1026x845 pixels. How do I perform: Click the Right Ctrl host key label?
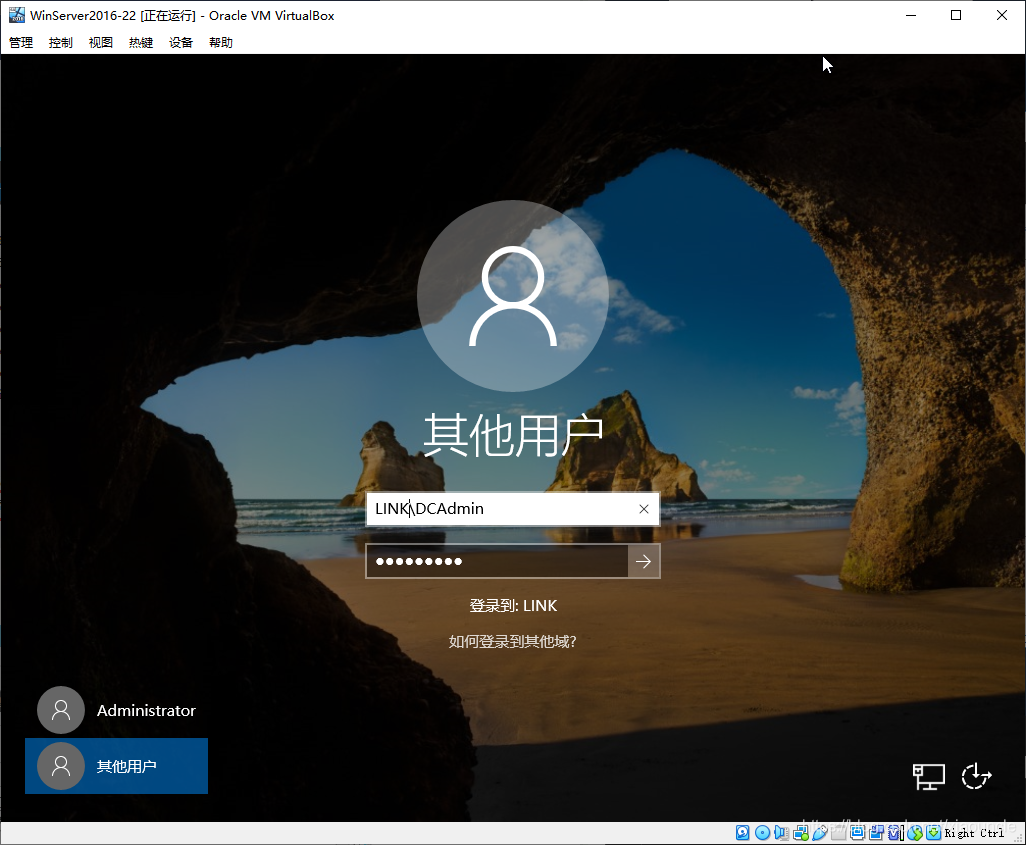[x=974, y=833]
